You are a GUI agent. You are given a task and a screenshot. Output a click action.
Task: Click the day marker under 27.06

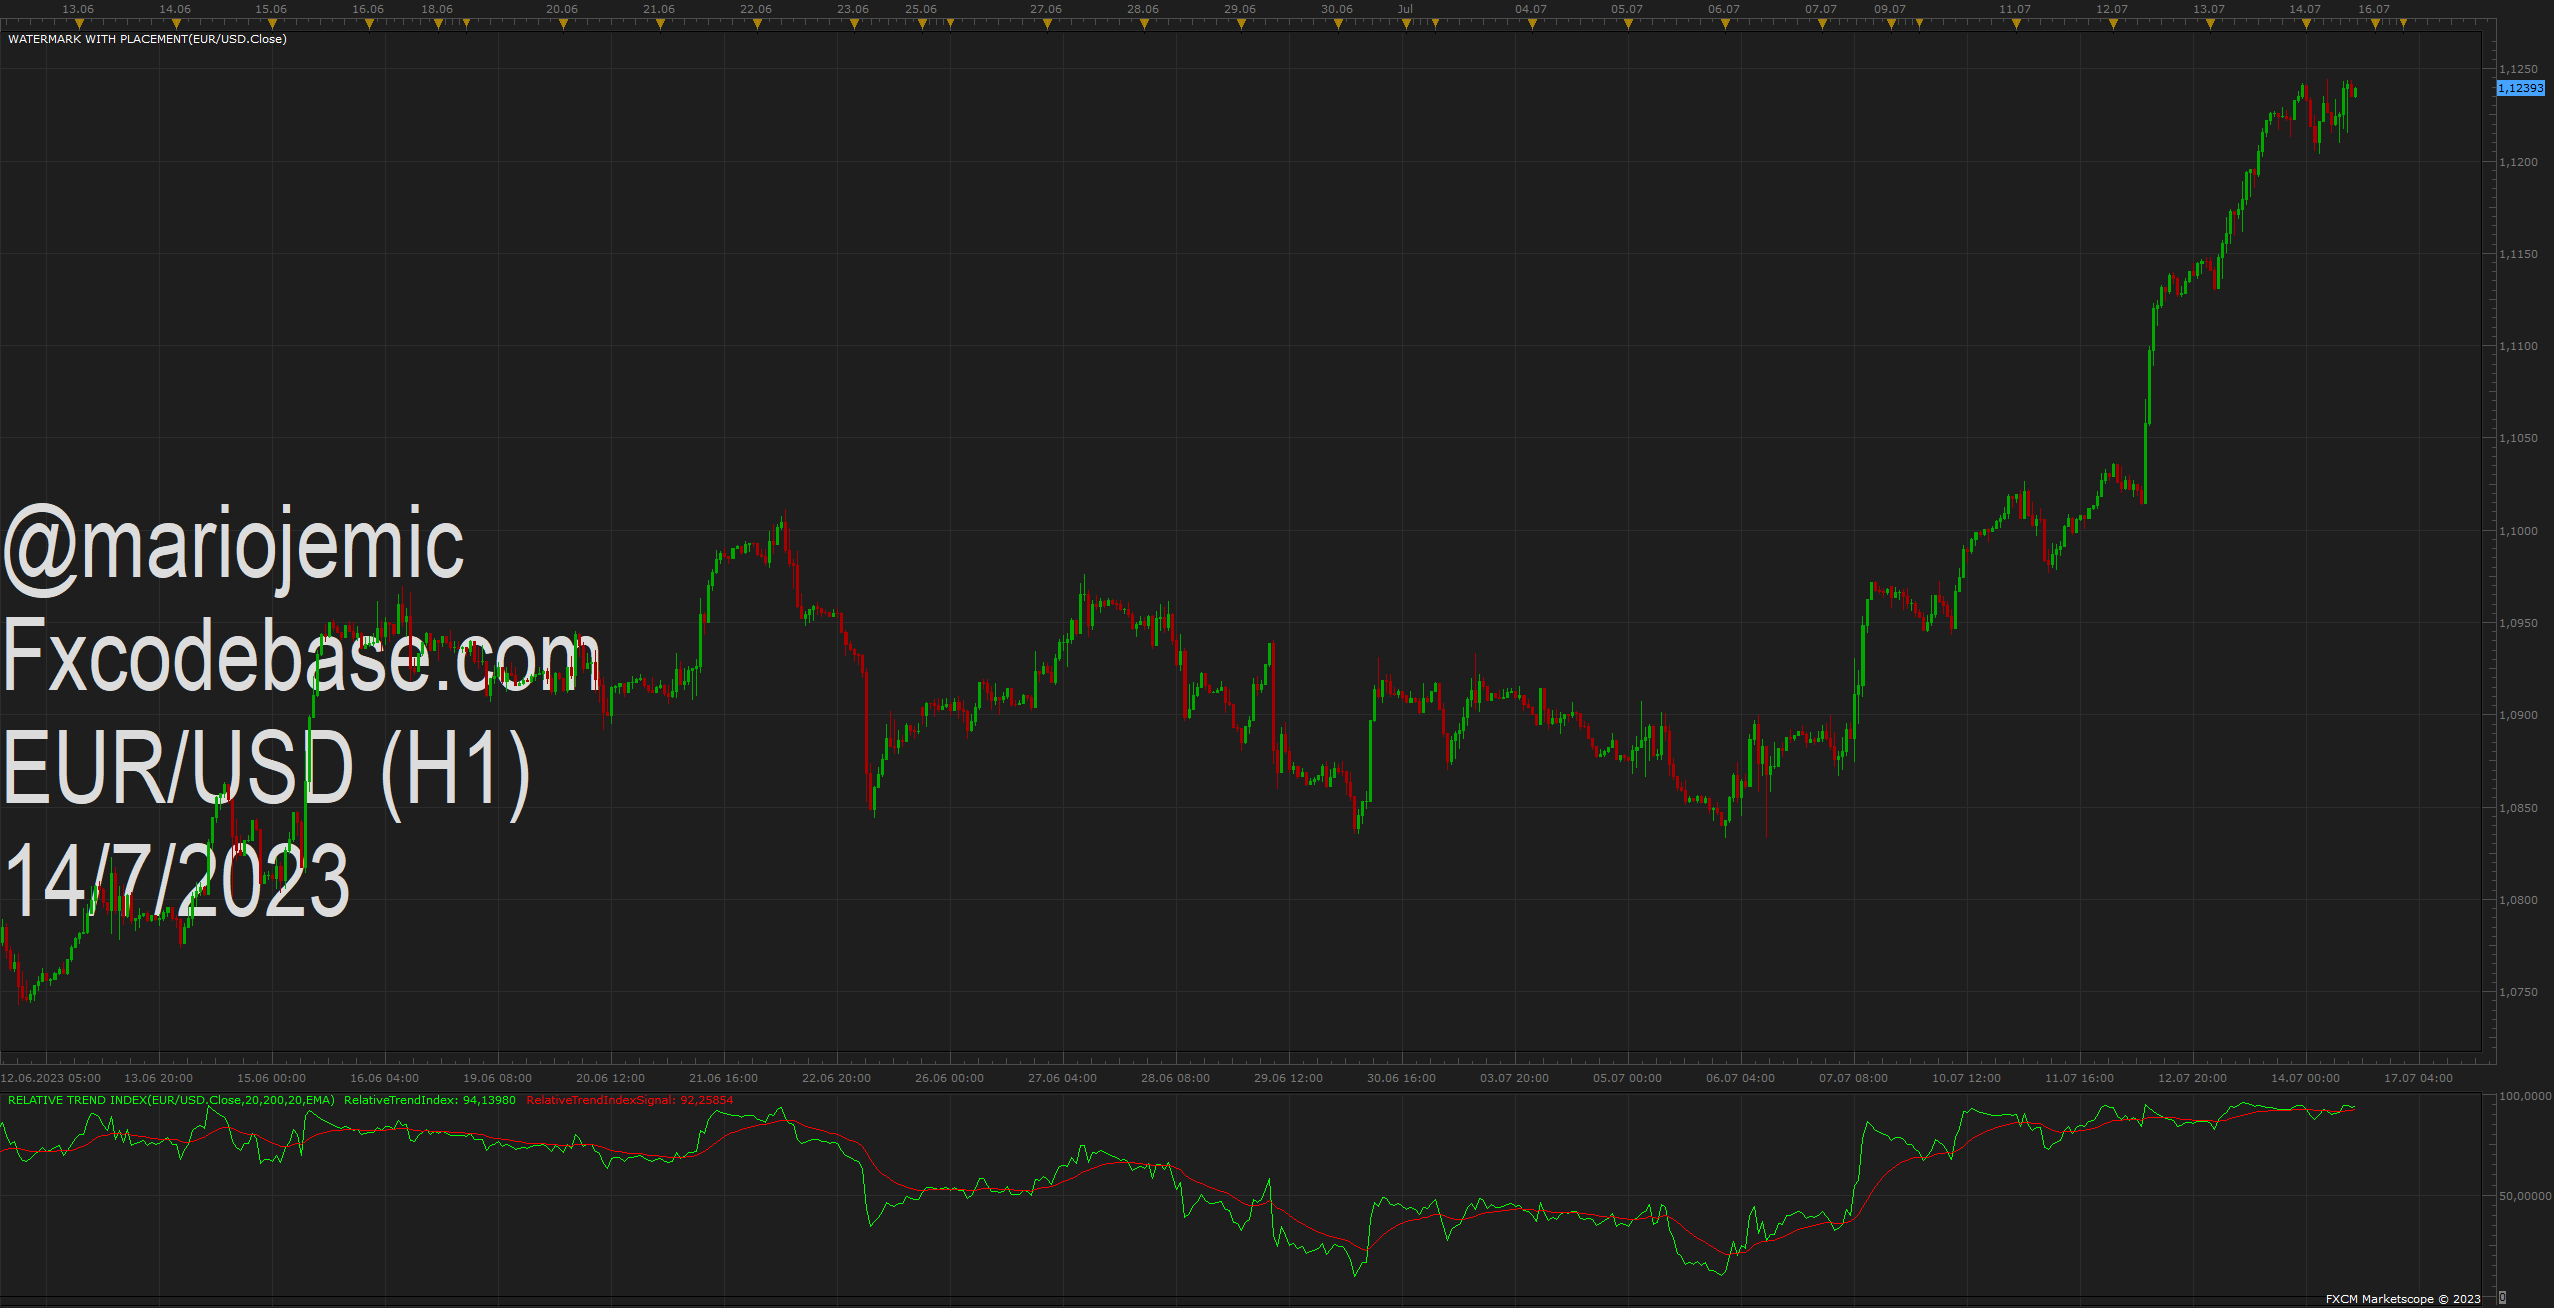[1047, 24]
